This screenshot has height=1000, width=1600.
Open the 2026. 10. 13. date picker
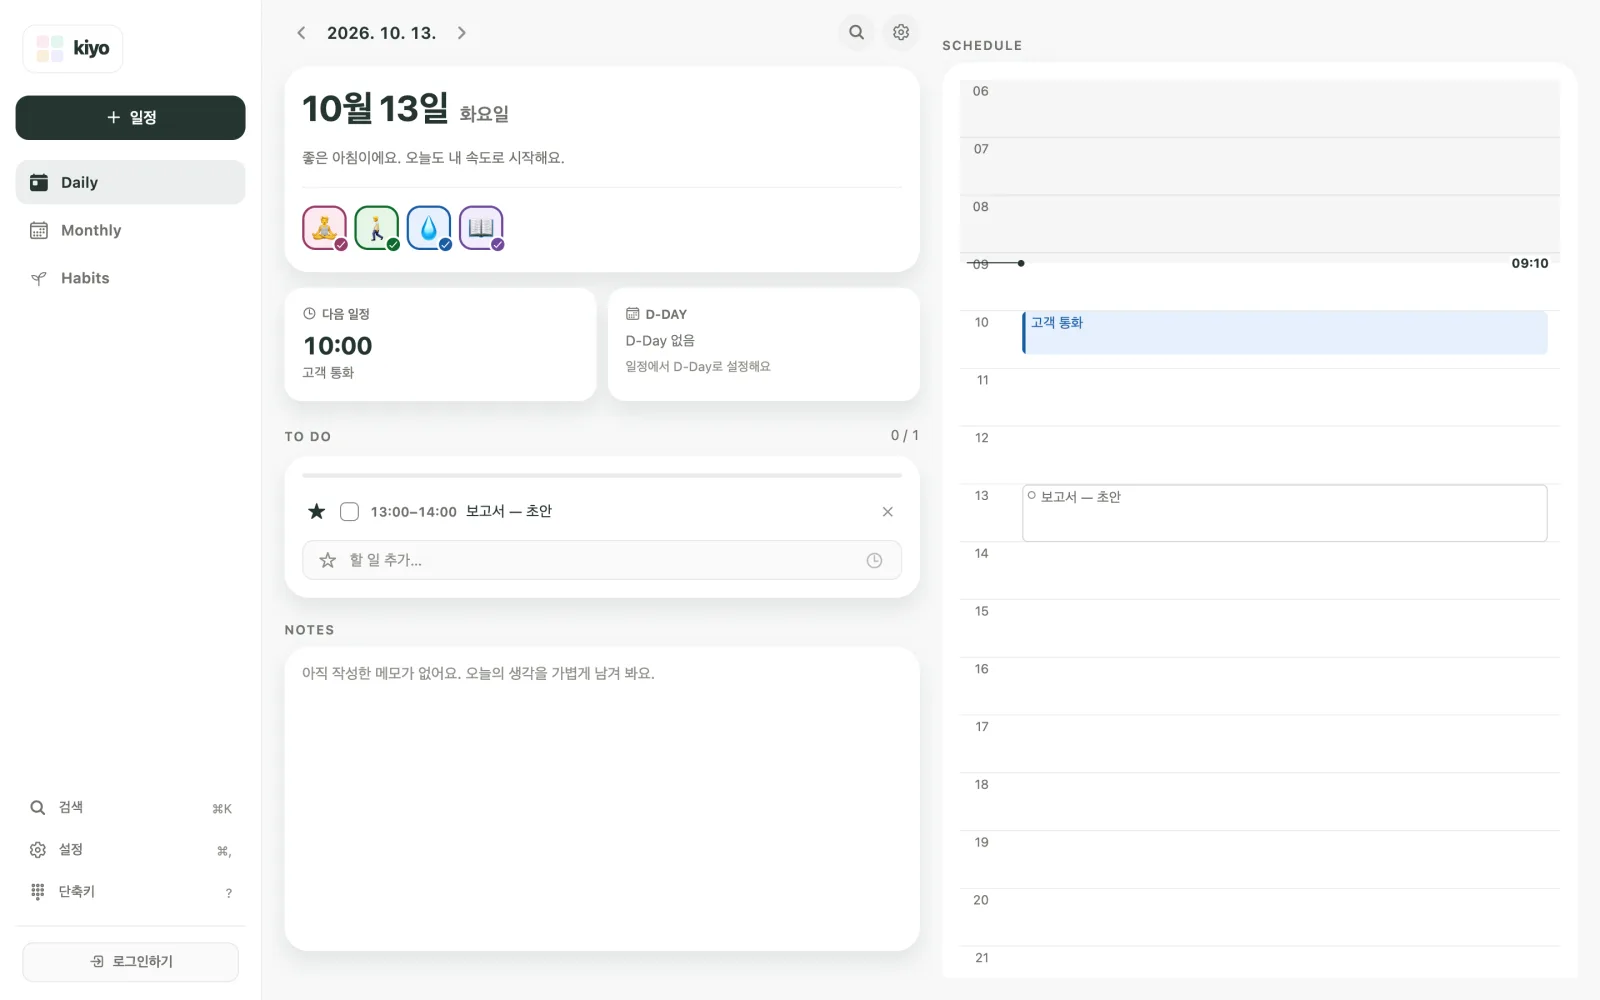coord(382,33)
